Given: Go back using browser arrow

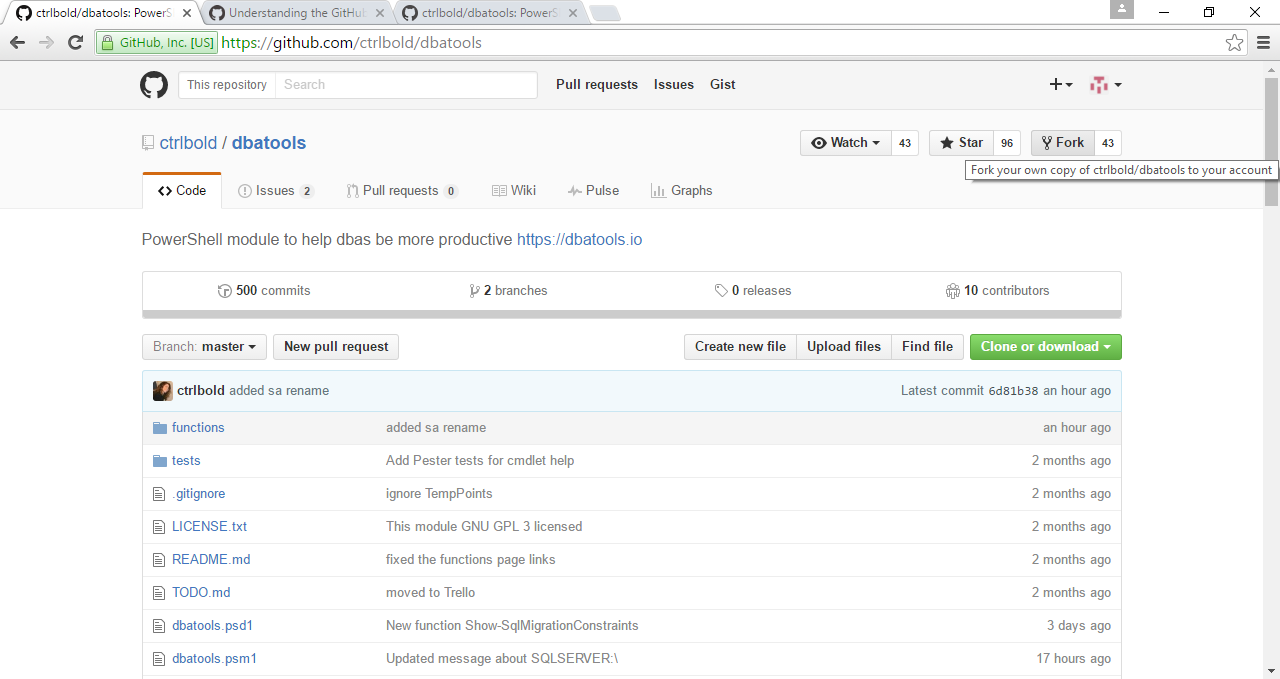Looking at the screenshot, I should tap(17, 43).
